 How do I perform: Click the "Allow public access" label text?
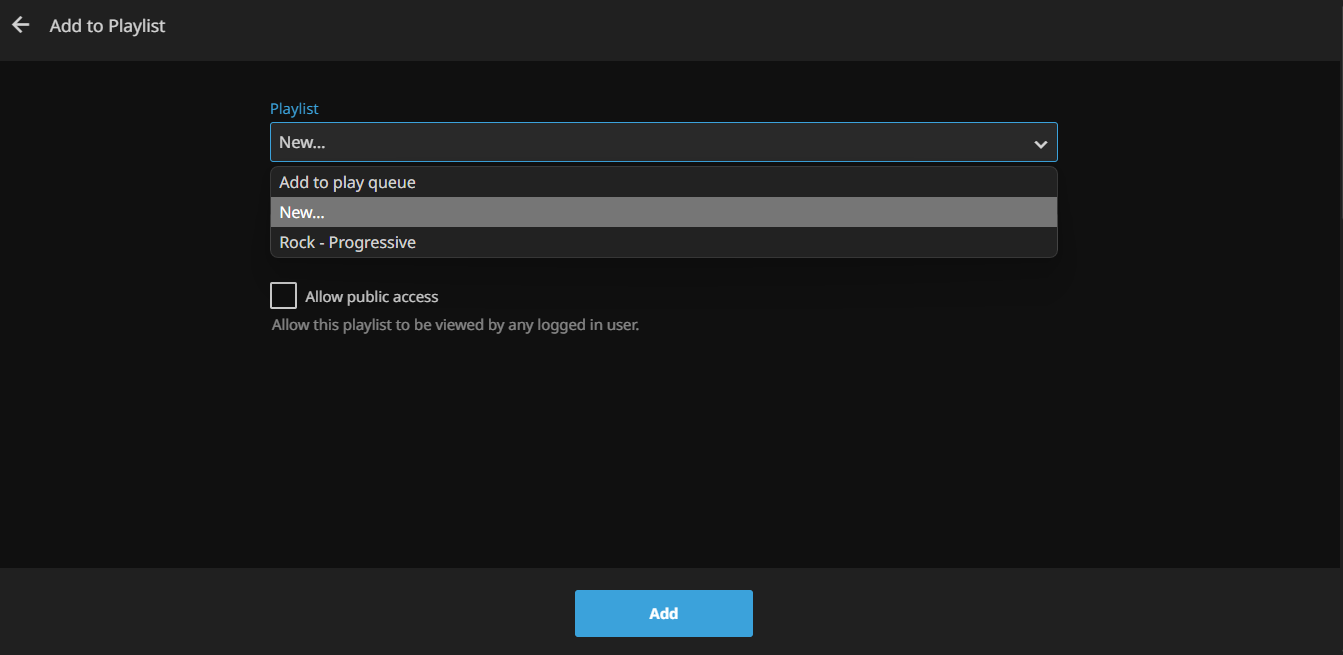coord(371,297)
